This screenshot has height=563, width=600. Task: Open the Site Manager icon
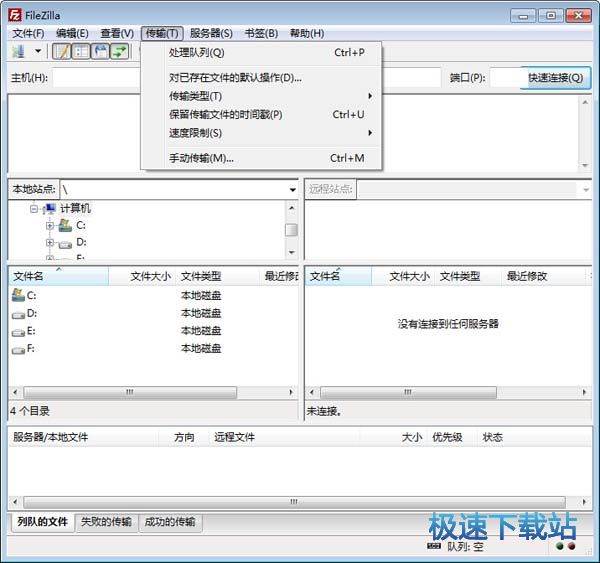click(18, 51)
